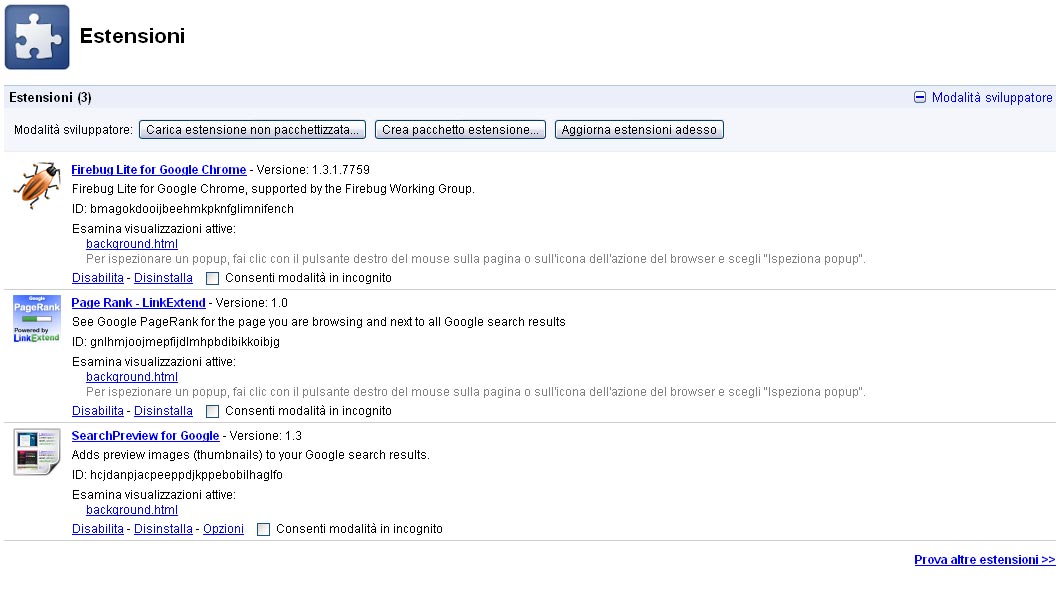Click the Firebug Lite beetle icon

[x=37, y=185]
